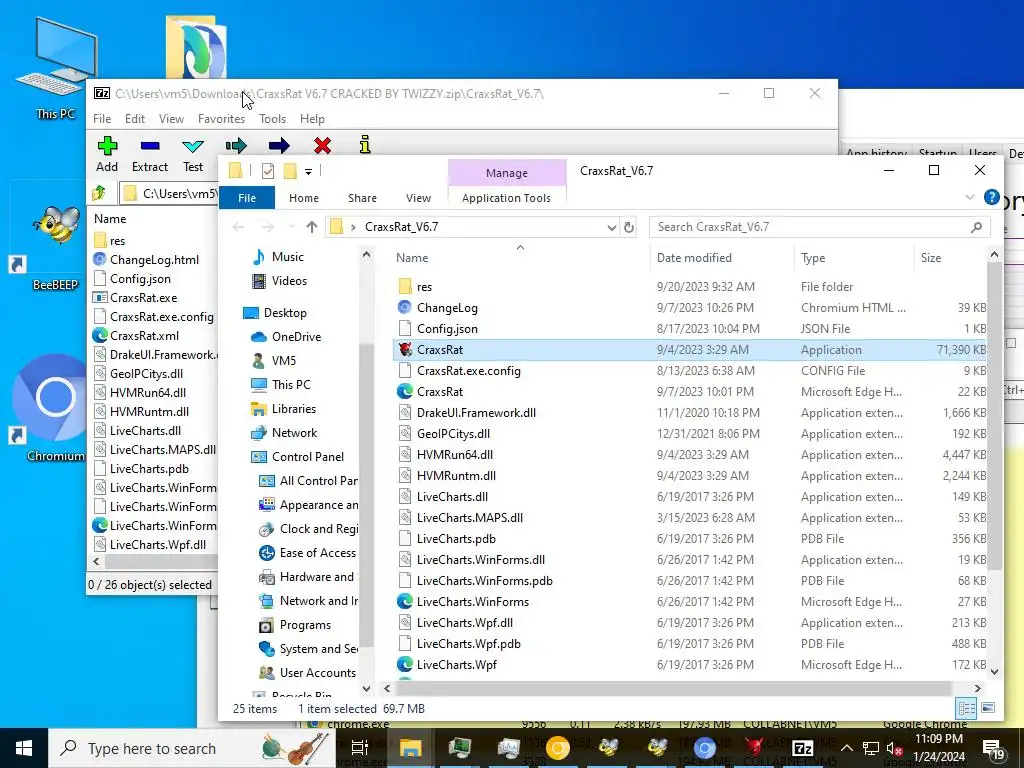Click the red X Delete icon in 7-Zip
This screenshot has width=1024, height=768.
322,146
